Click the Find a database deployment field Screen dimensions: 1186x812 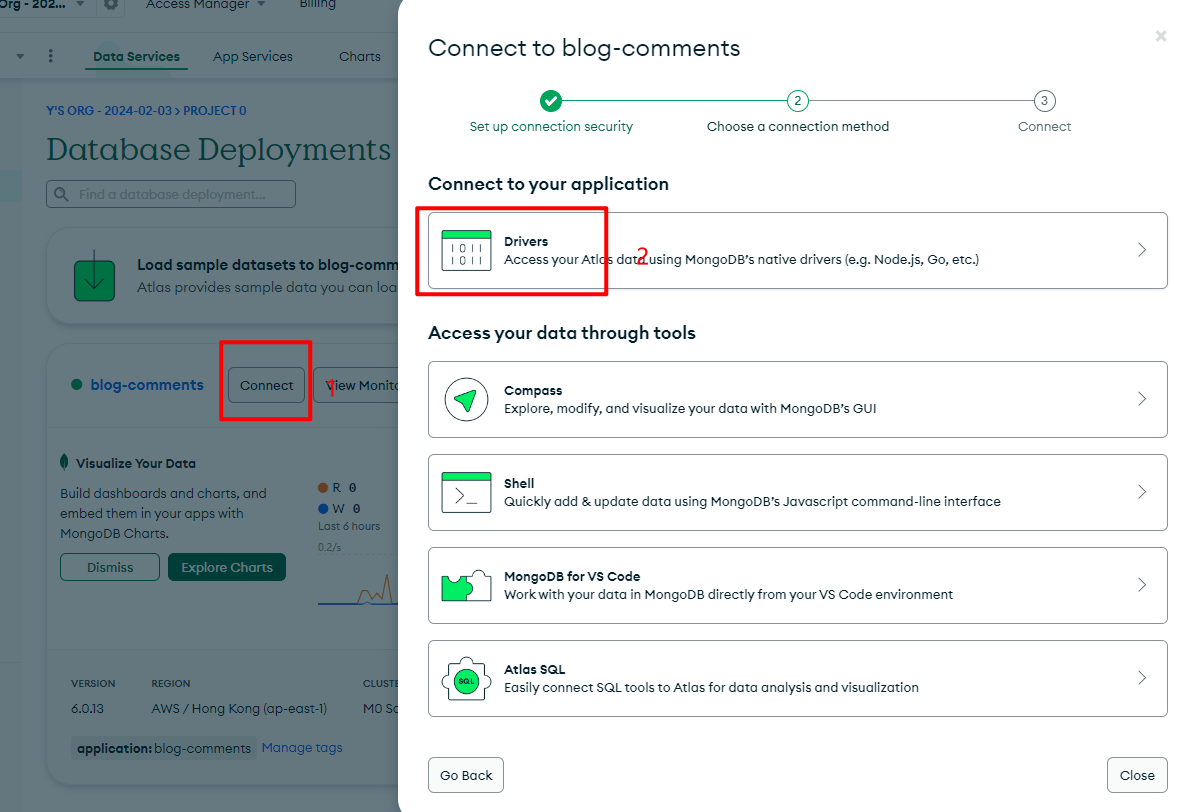click(171, 194)
